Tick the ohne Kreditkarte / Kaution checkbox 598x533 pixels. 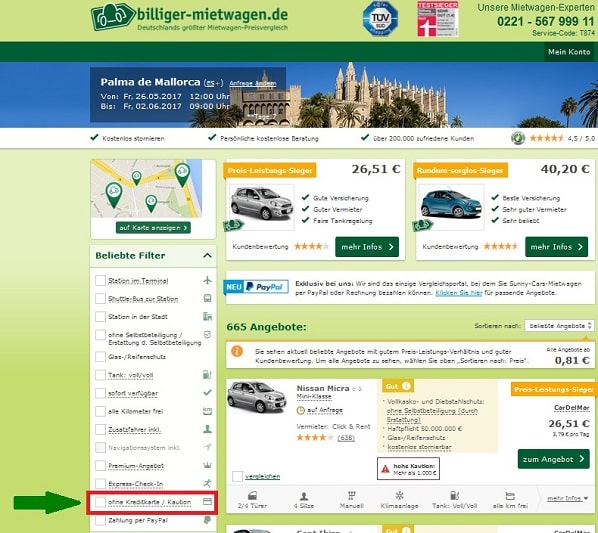[100, 502]
